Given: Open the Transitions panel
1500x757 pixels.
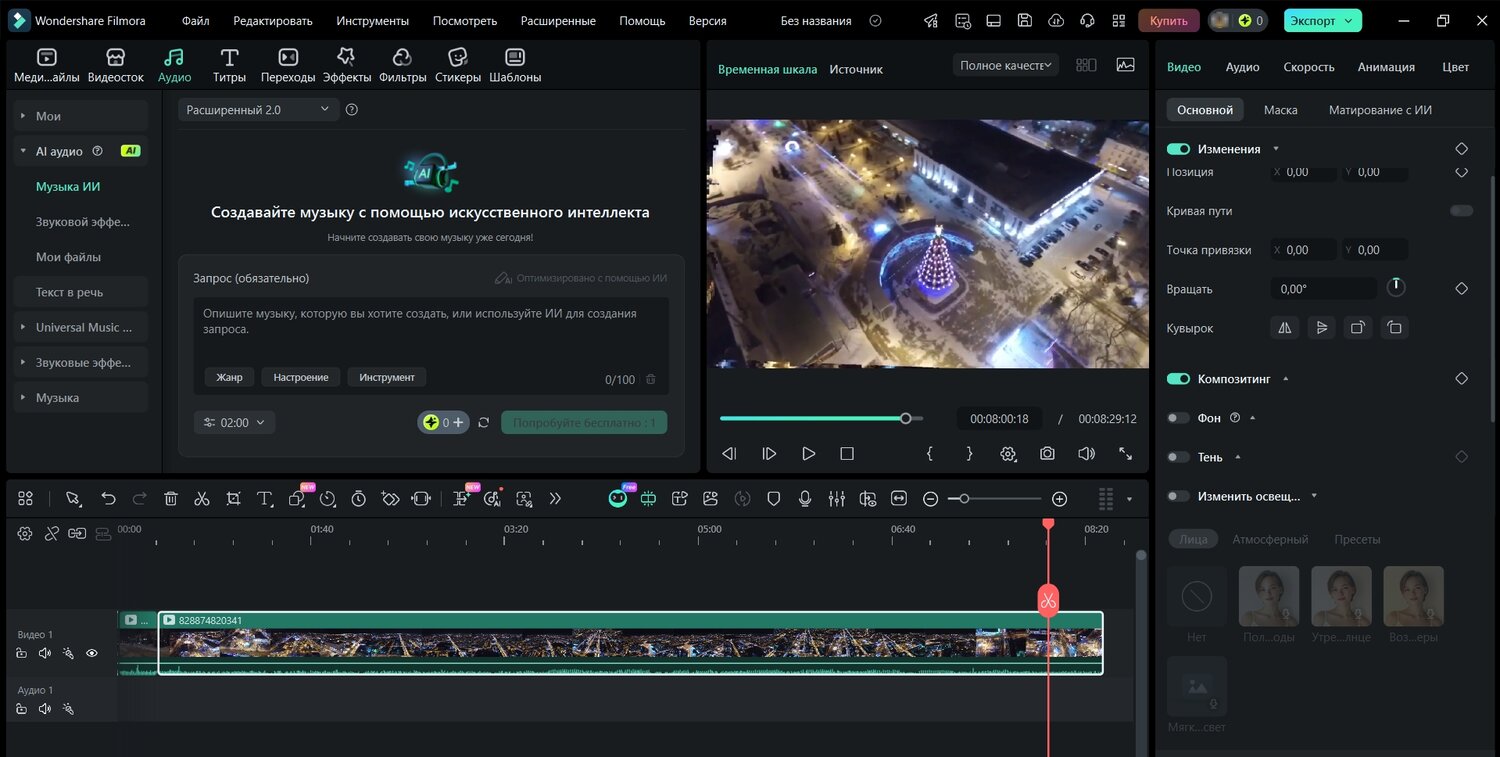Looking at the screenshot, I should point(288,65).
